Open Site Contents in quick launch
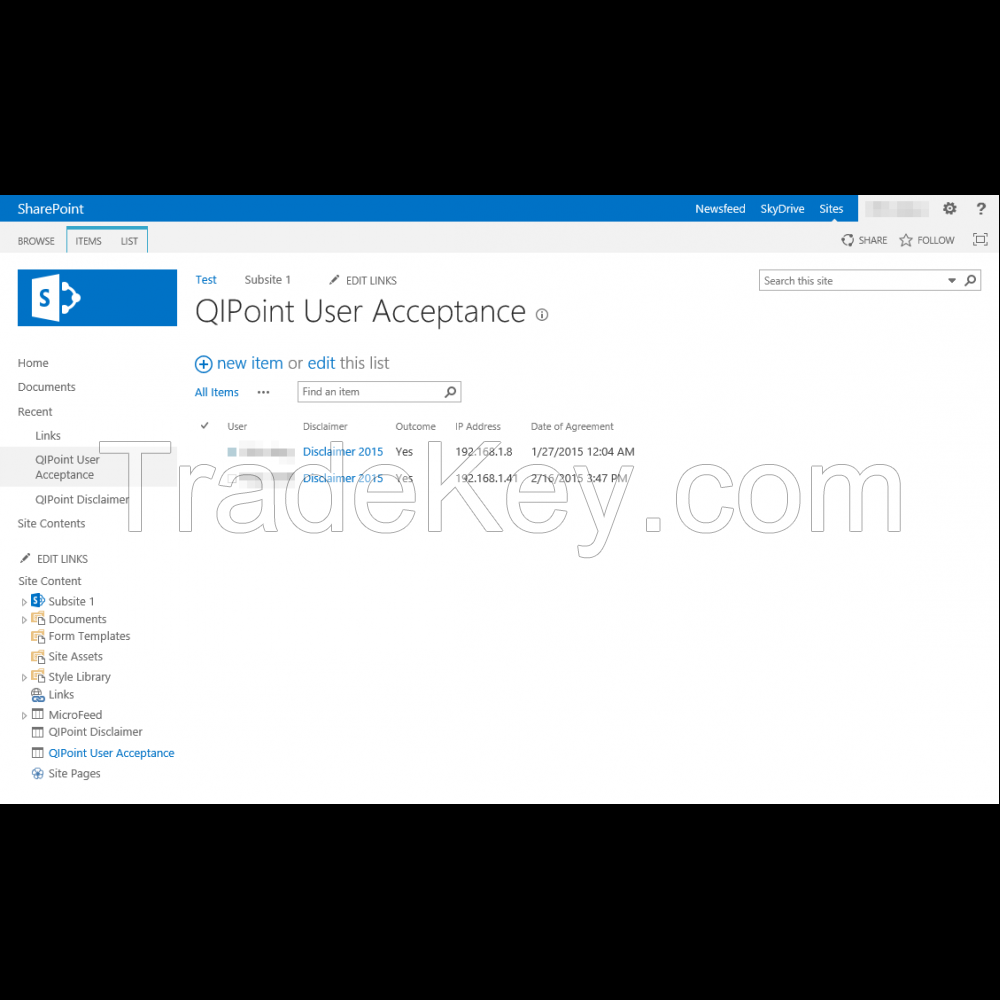The image size is (1000, 1000). coord(51,524)
